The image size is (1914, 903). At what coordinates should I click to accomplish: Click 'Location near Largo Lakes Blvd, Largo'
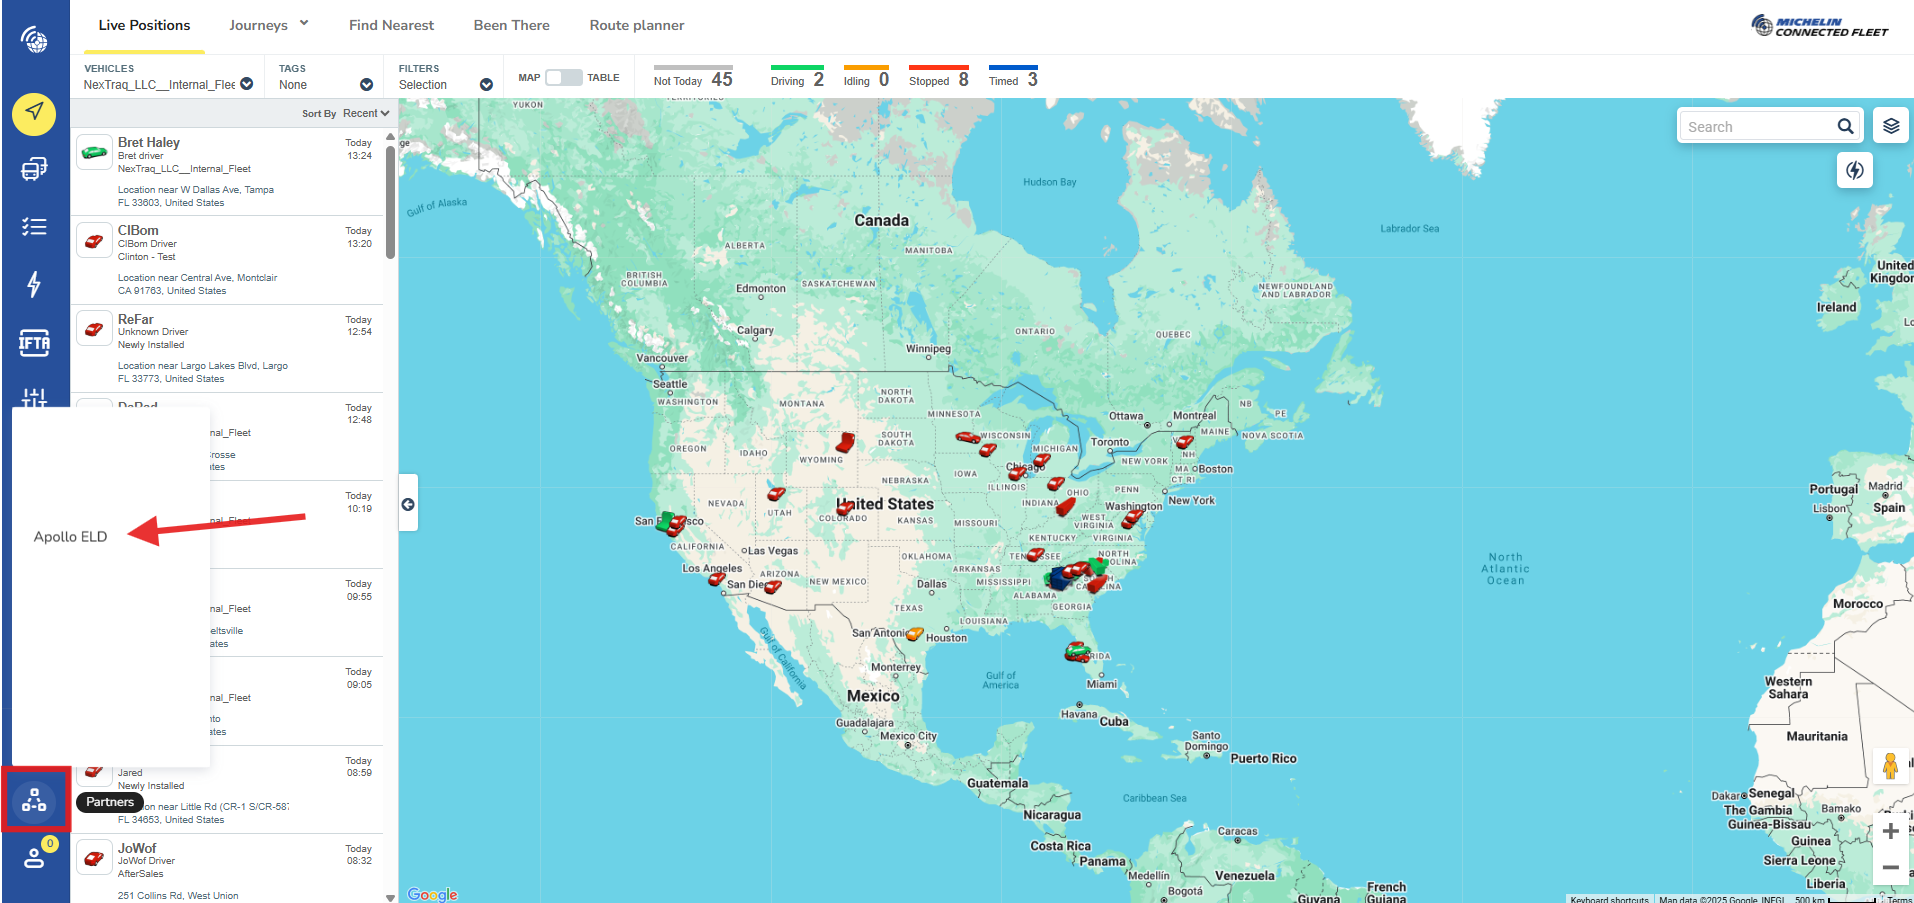click(x=203, y=366)
